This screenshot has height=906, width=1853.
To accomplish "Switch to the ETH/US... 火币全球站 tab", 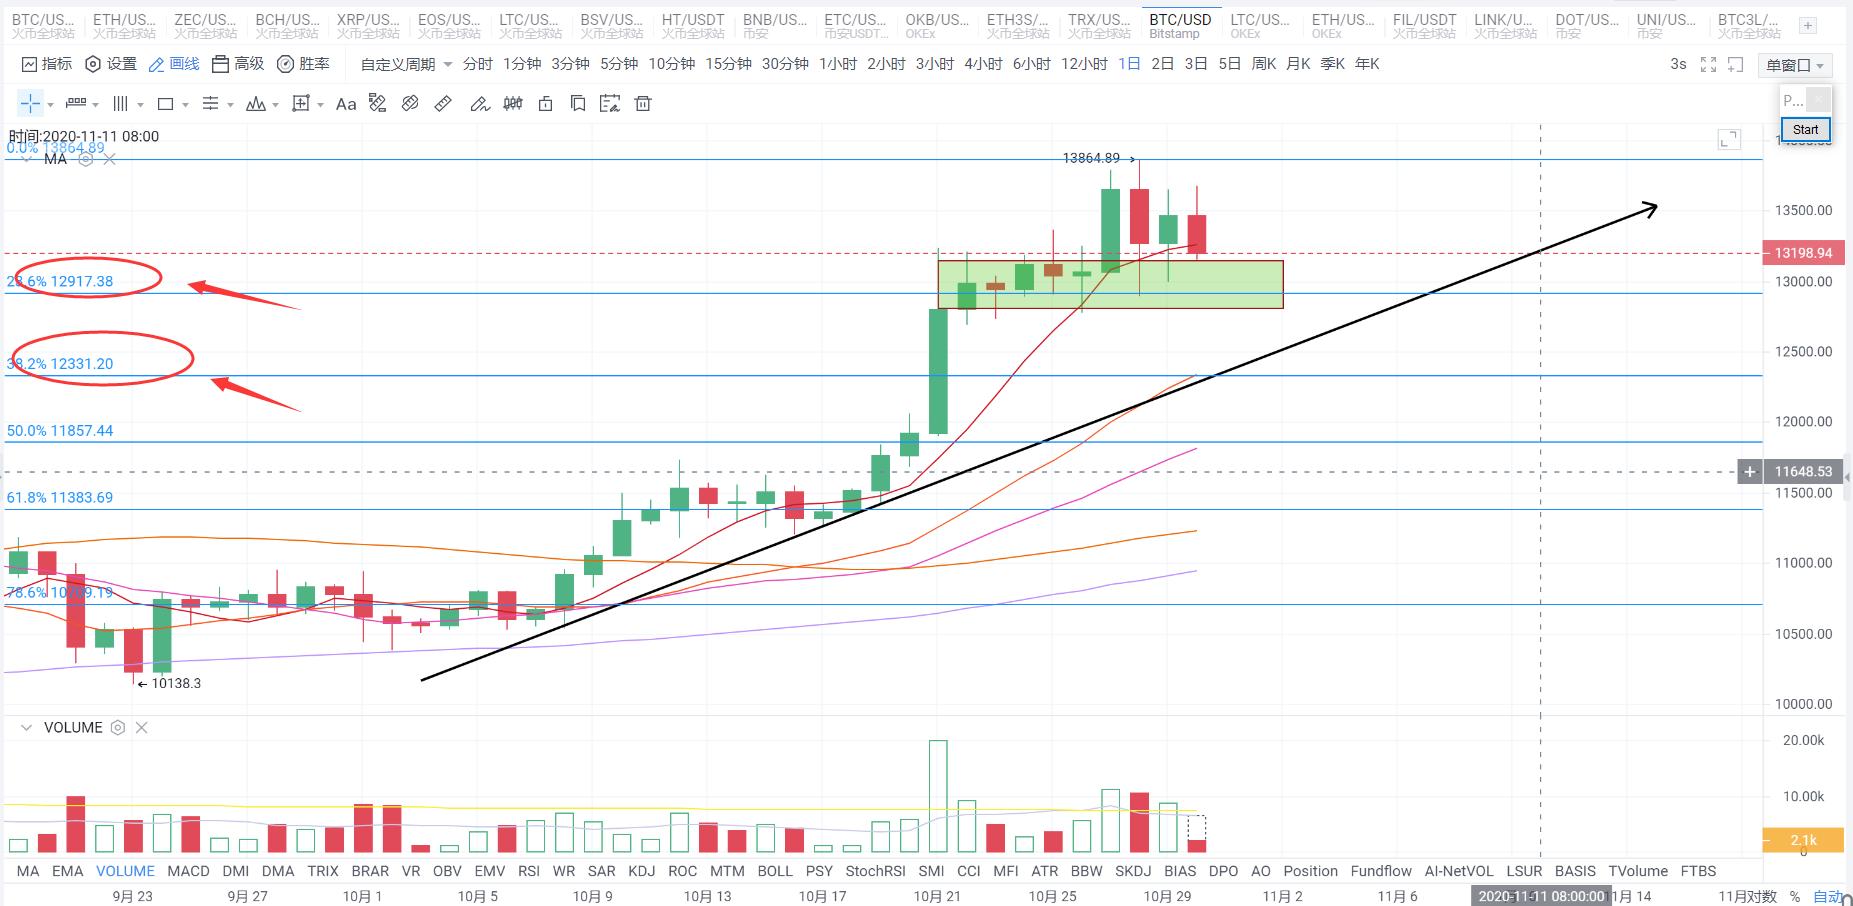I will coord(124,26).
